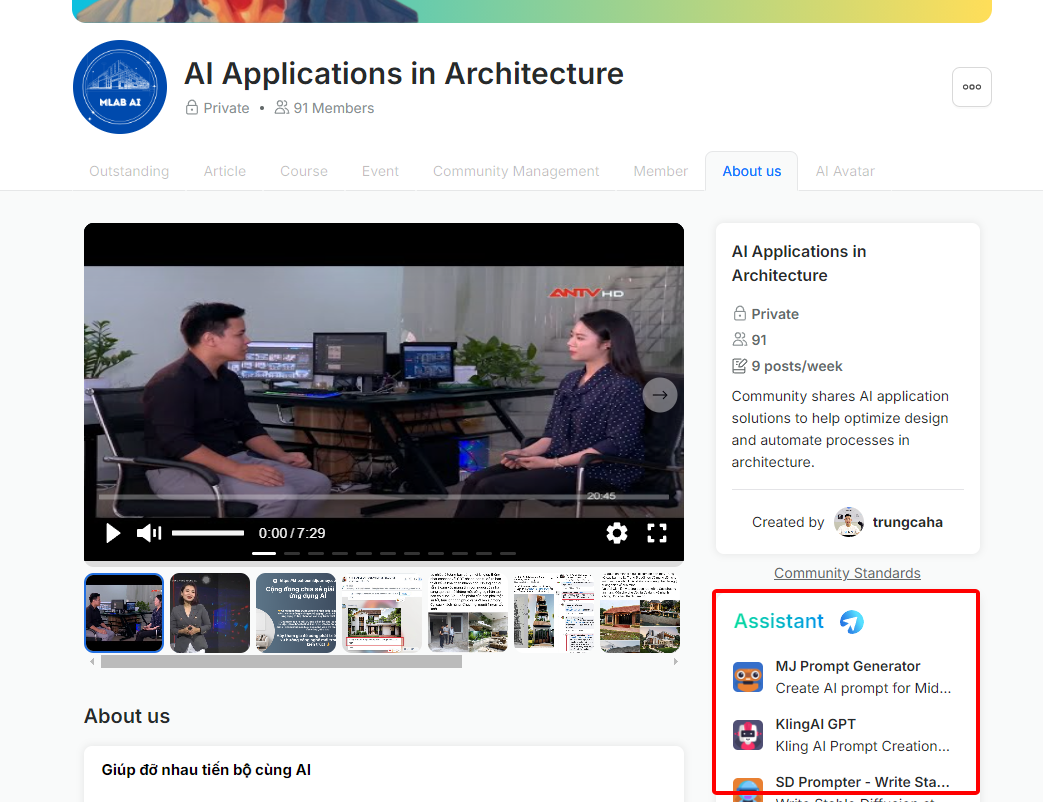1043x802 pixels.
Task: Click the Assistant paper plane icon
Action: click(851, 621)
